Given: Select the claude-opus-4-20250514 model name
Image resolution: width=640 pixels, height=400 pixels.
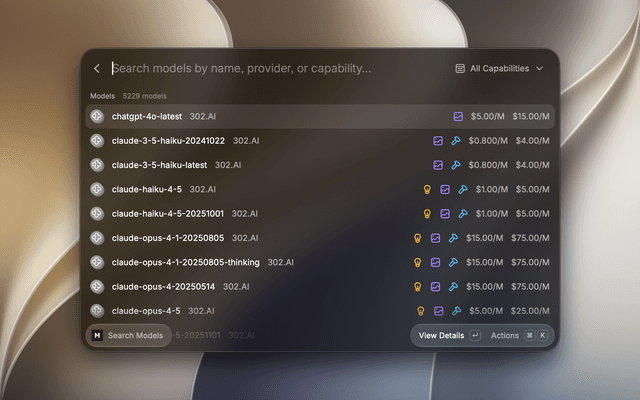Looking at the screenshot, I should (163, 287).
